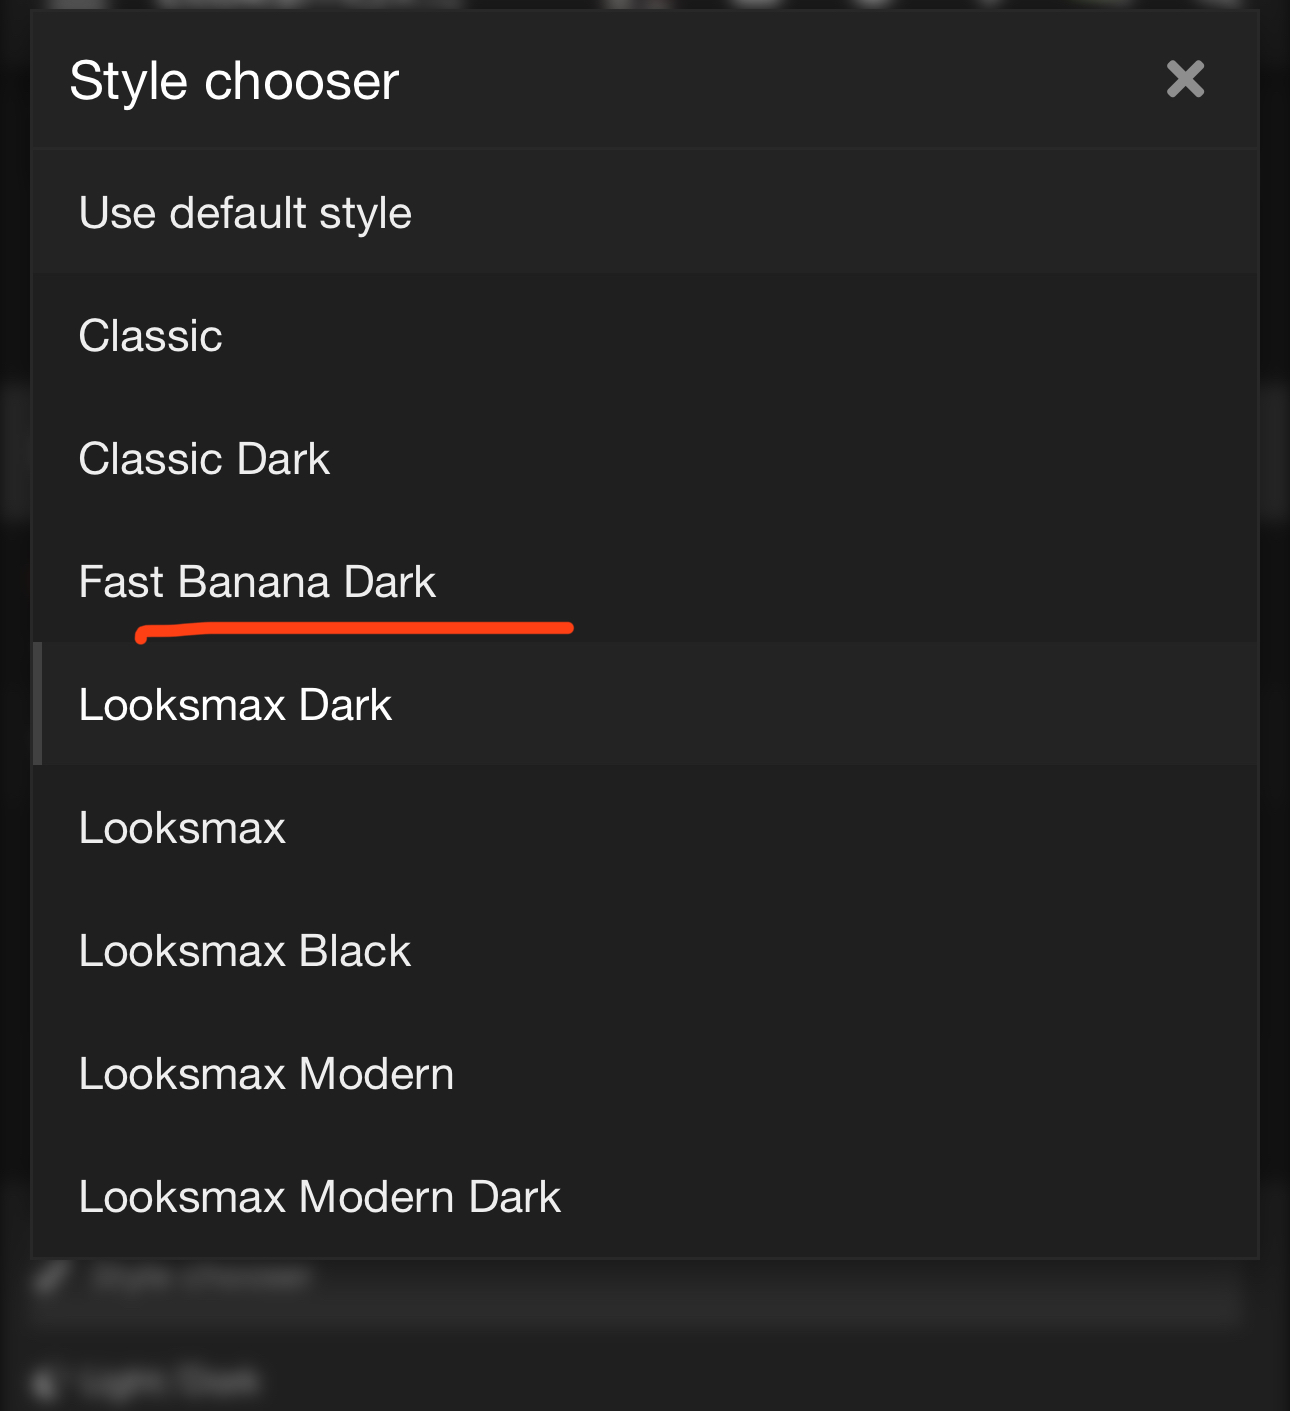1290x1411 pixels.
Task: Click the style underlined in red
Action: point(257,582)
